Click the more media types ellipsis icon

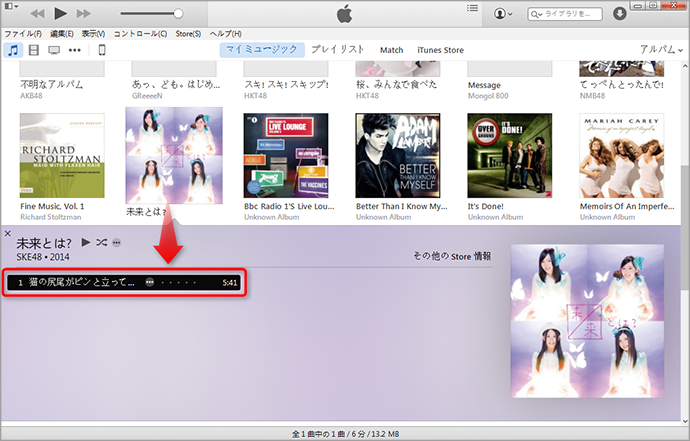(75, 50)
